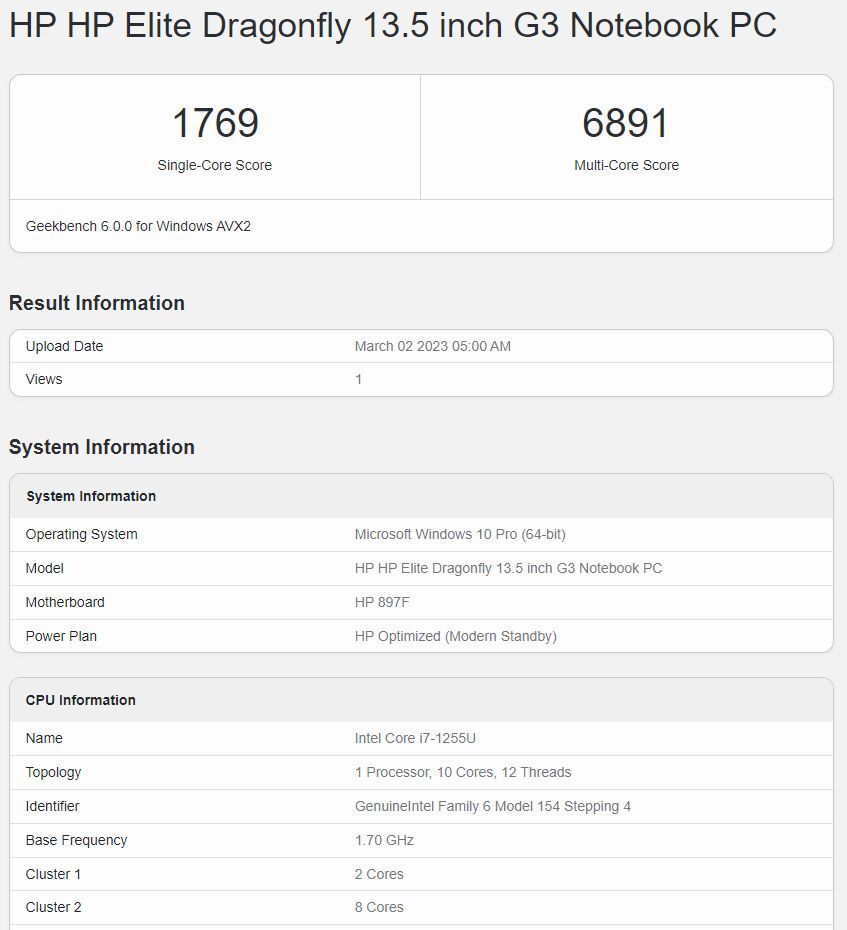The height and width of the screenshot is (930, 847).
Task: Select the Single-Core Score value 1769
Action: (215, 123)
